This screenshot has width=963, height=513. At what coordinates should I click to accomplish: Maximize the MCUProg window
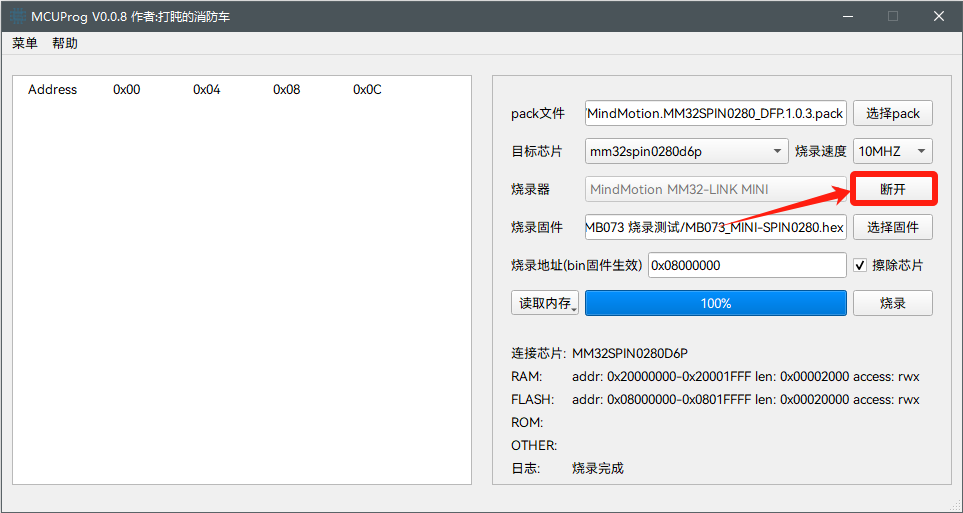[892, 16]
